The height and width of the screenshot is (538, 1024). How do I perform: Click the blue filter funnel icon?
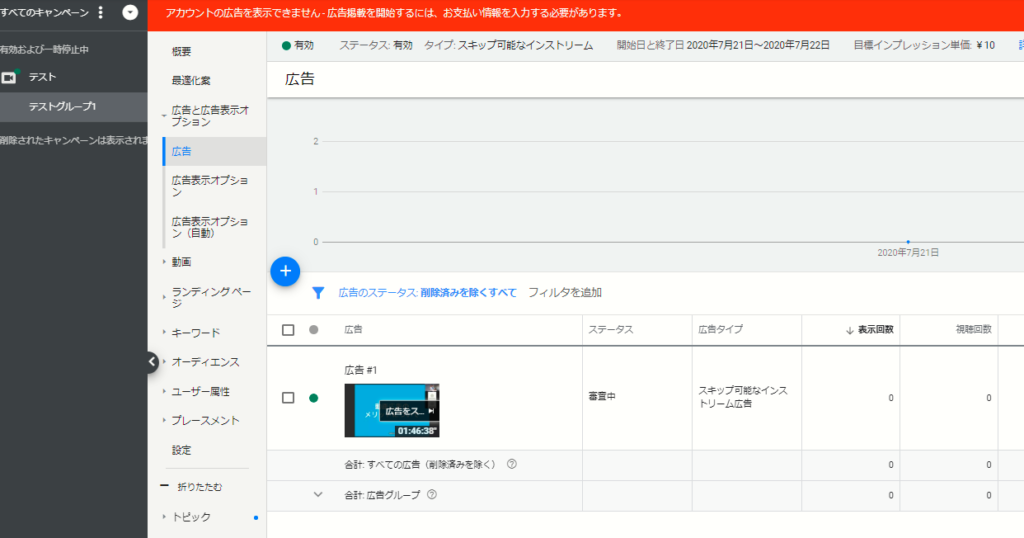[318, 293]
